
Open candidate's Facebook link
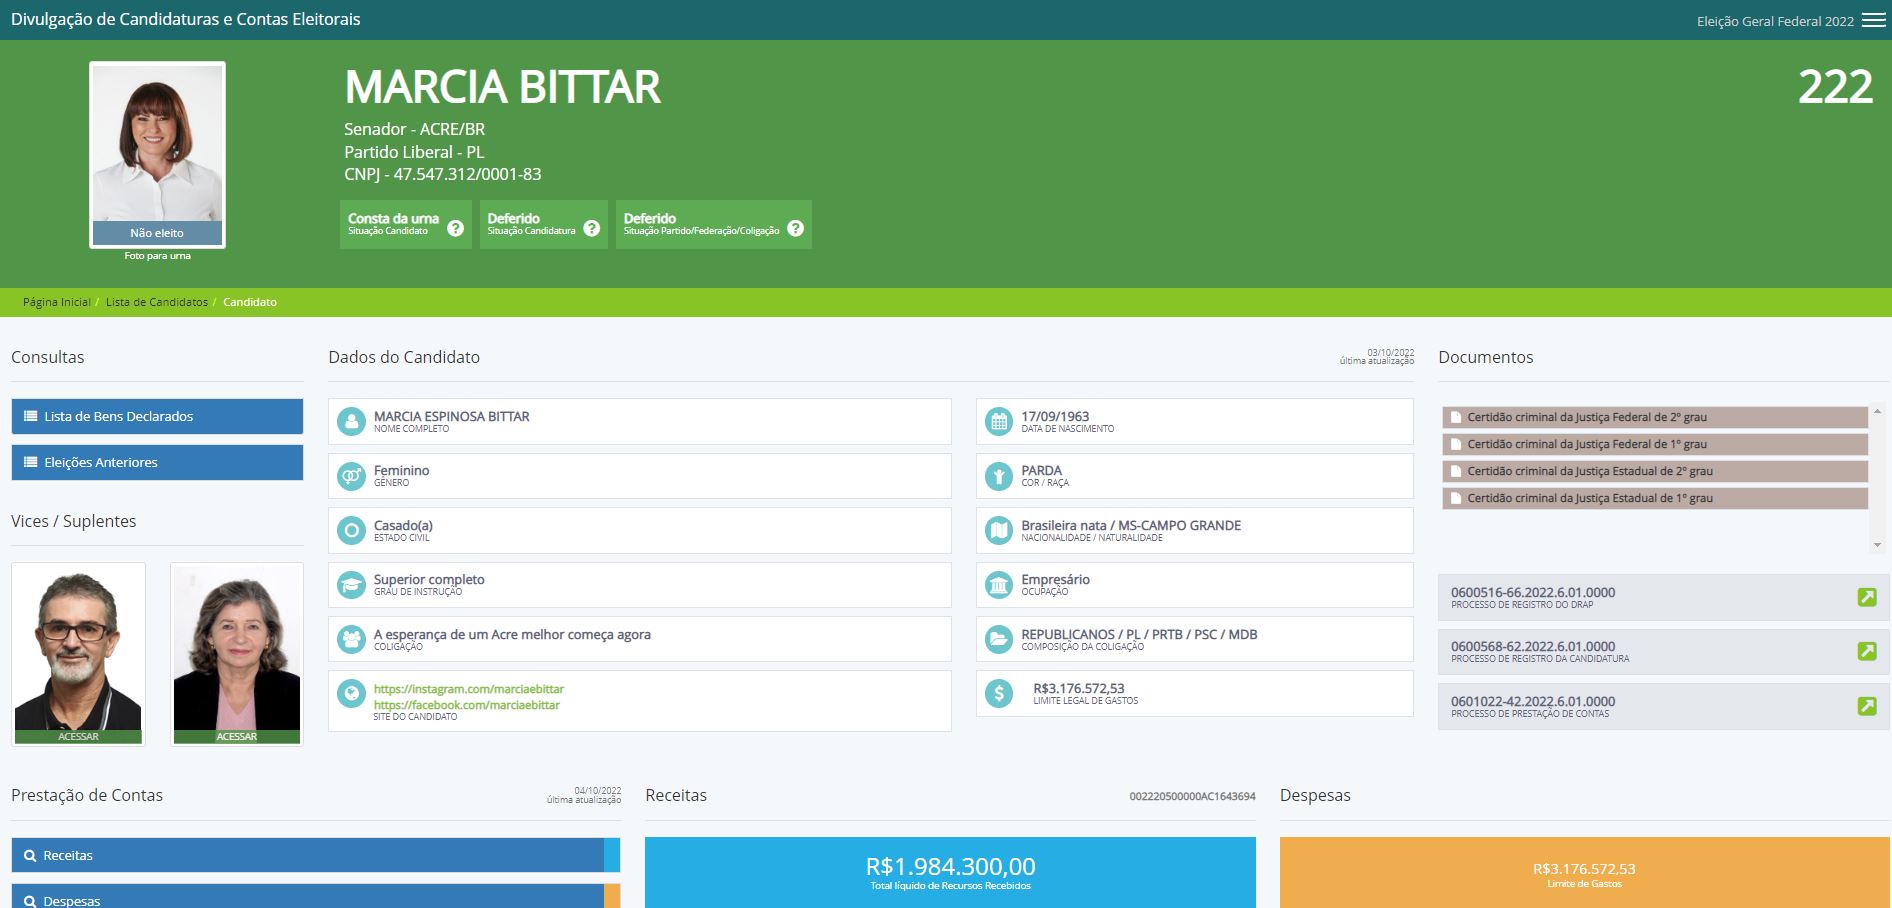[466, 705]
